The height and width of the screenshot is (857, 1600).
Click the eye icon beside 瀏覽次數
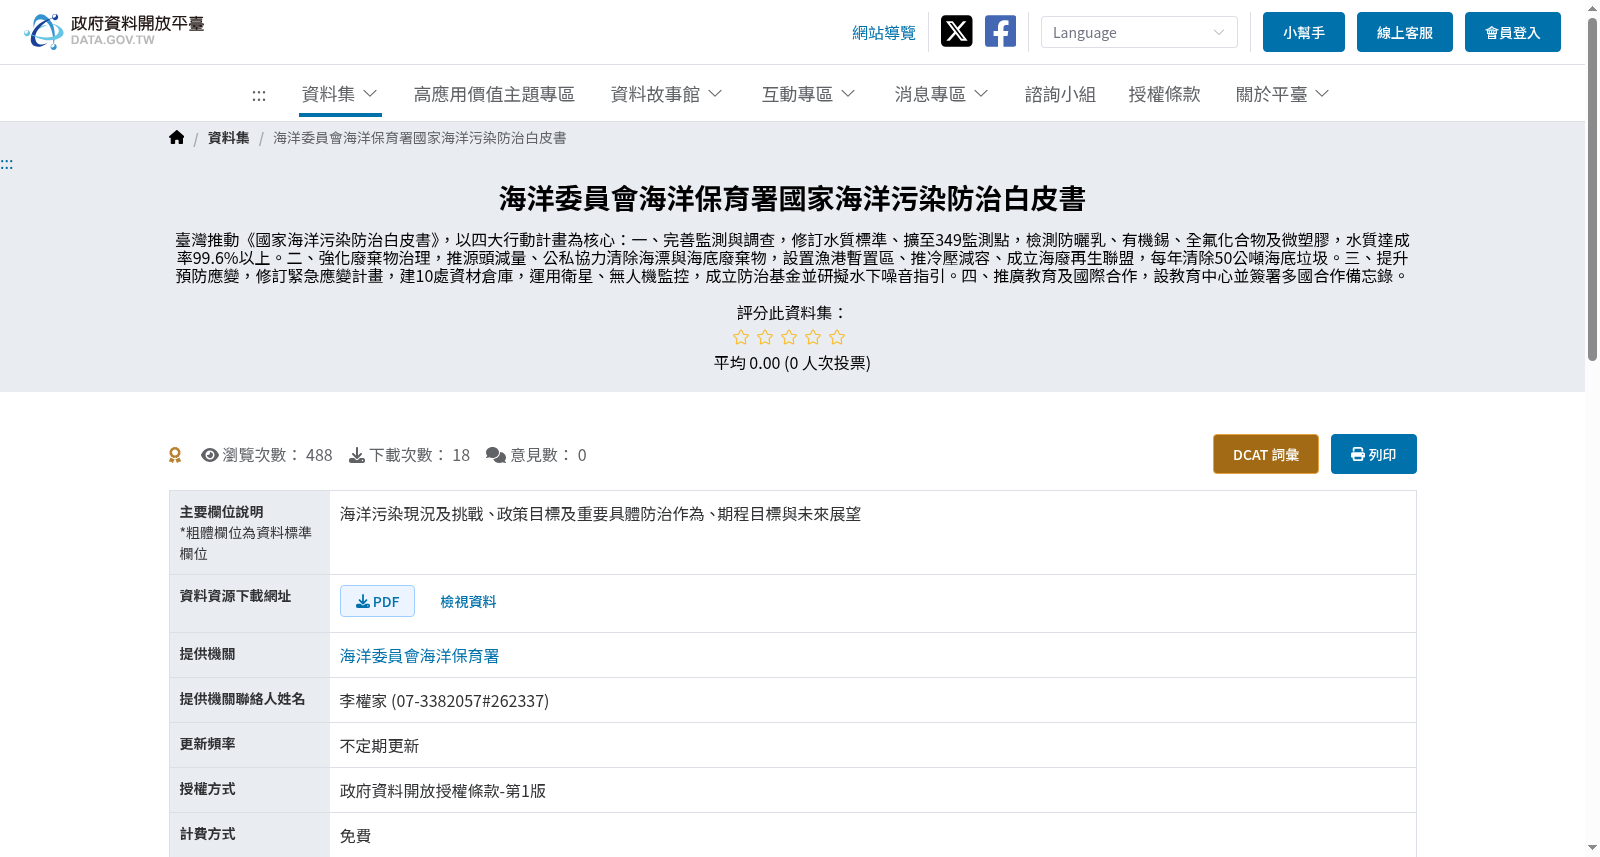210,455
